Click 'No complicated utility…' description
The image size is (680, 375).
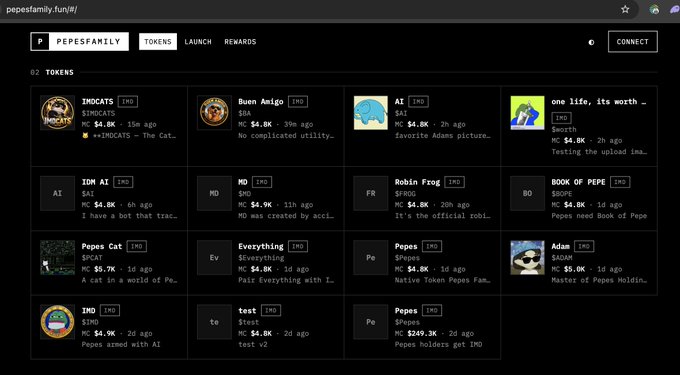[286, 136]
